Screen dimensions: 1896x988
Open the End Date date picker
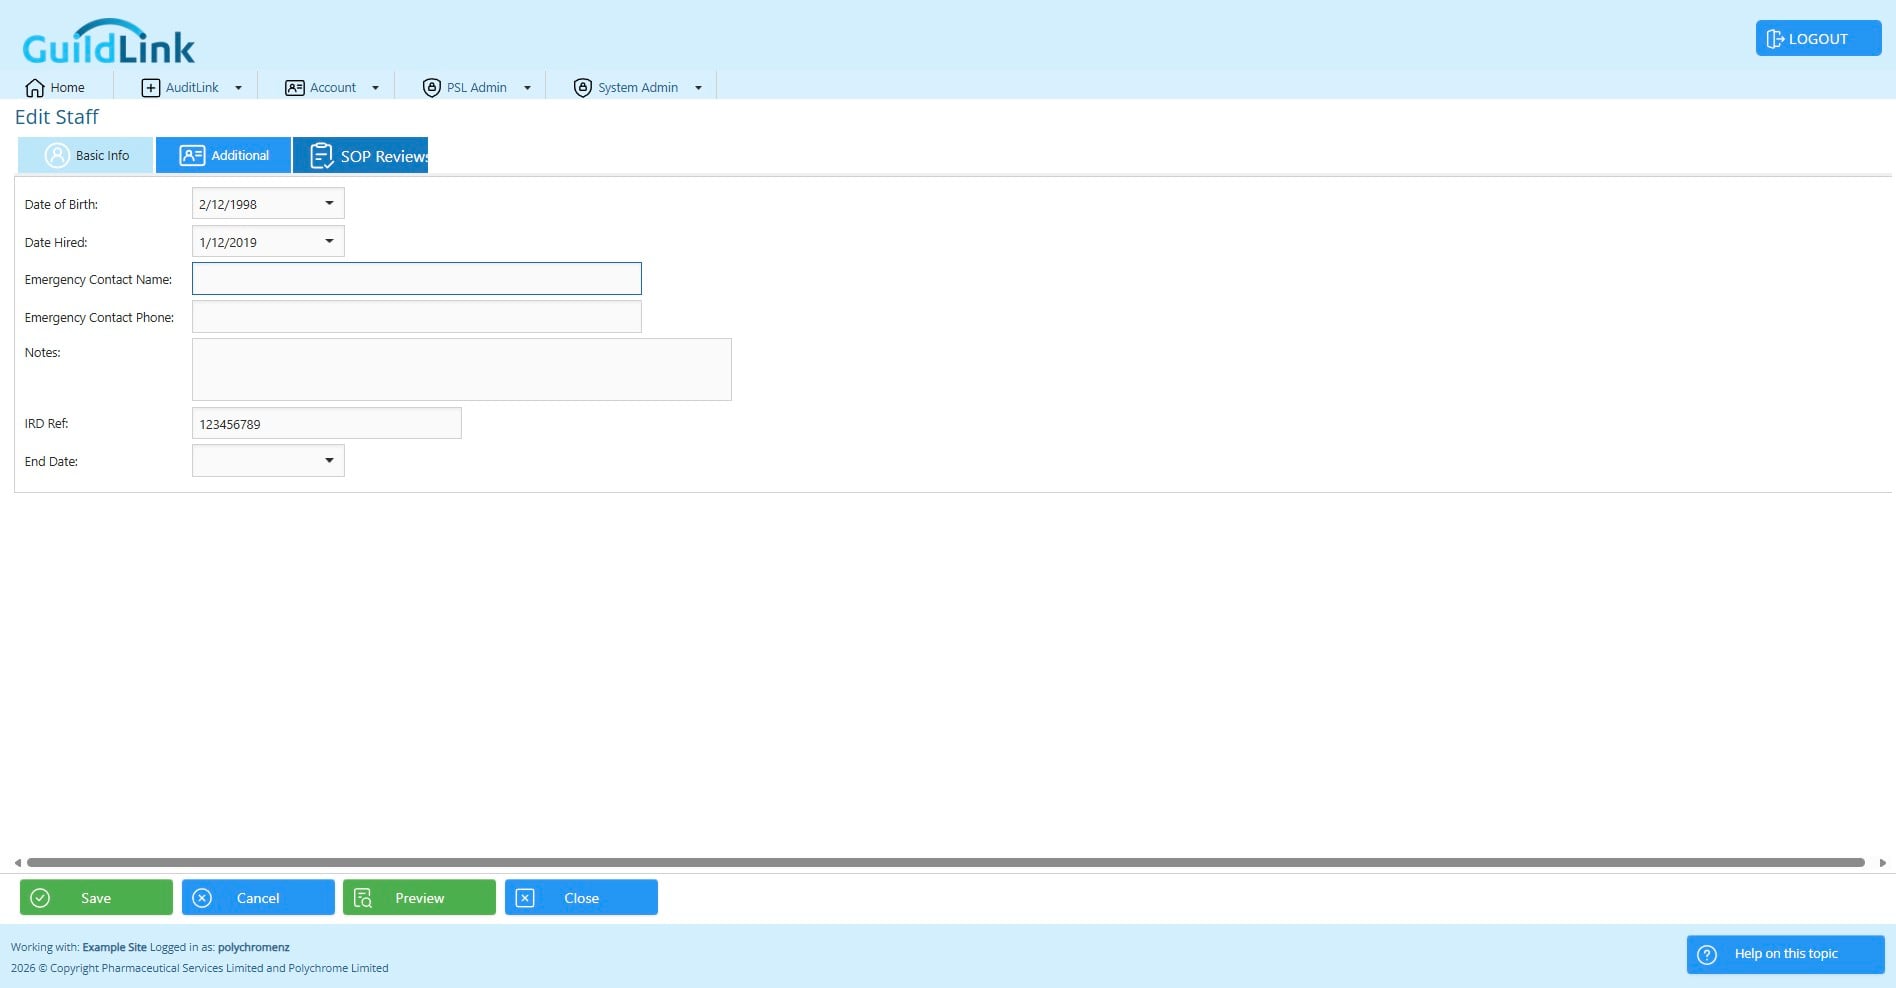[329, 460]
